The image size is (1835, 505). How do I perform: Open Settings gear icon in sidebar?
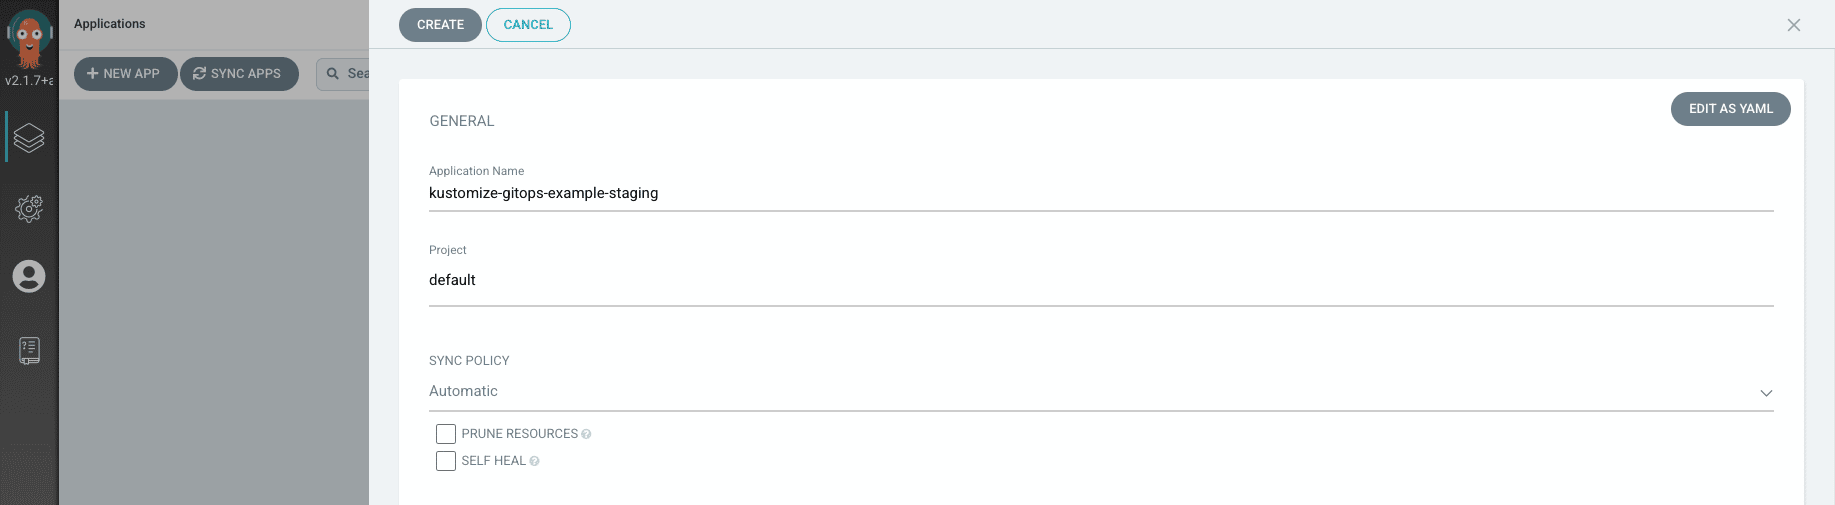point(29,208)
